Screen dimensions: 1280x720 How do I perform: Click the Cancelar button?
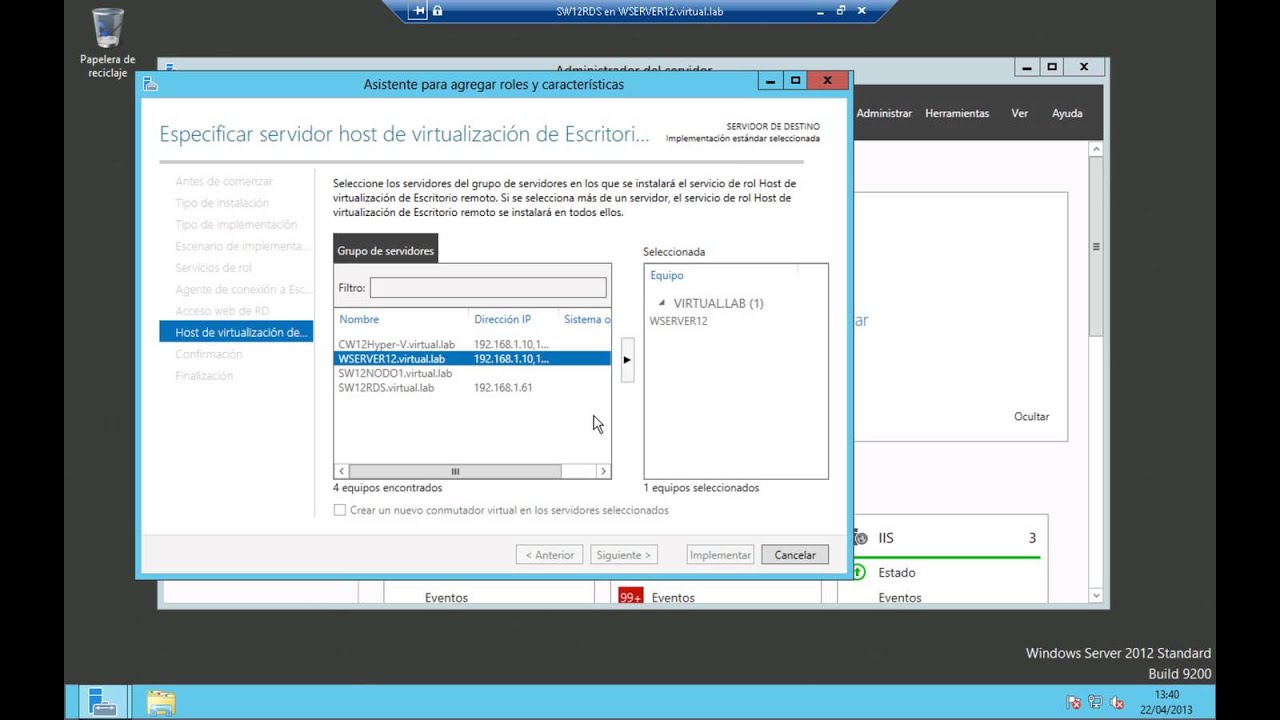click(x=795, y=555)
